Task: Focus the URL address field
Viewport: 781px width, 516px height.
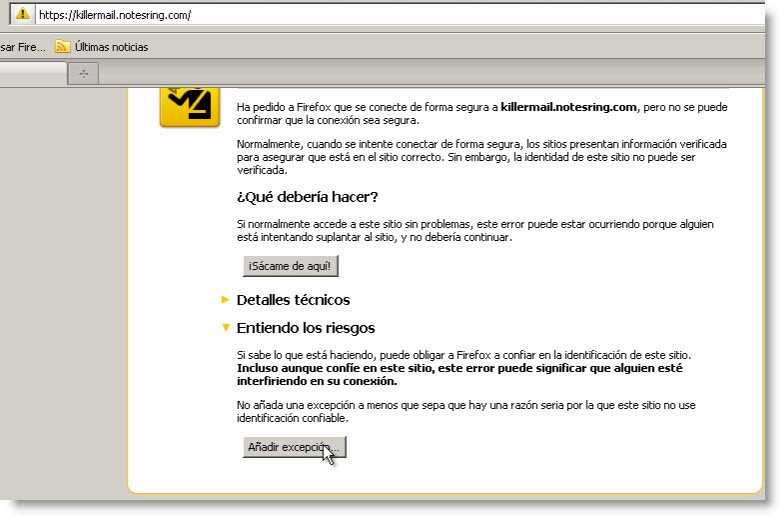Action: click(400, 15)
